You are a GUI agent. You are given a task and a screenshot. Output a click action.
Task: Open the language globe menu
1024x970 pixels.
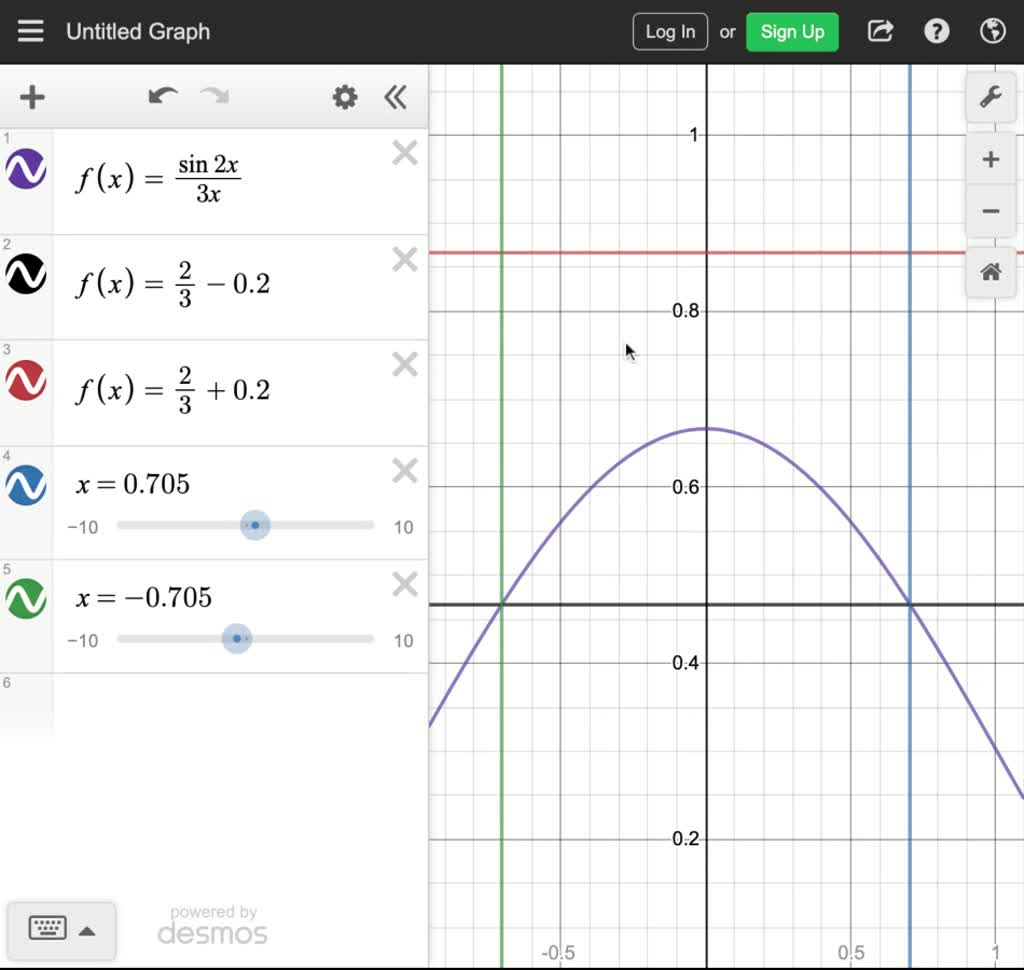click(x=992, y=31)
